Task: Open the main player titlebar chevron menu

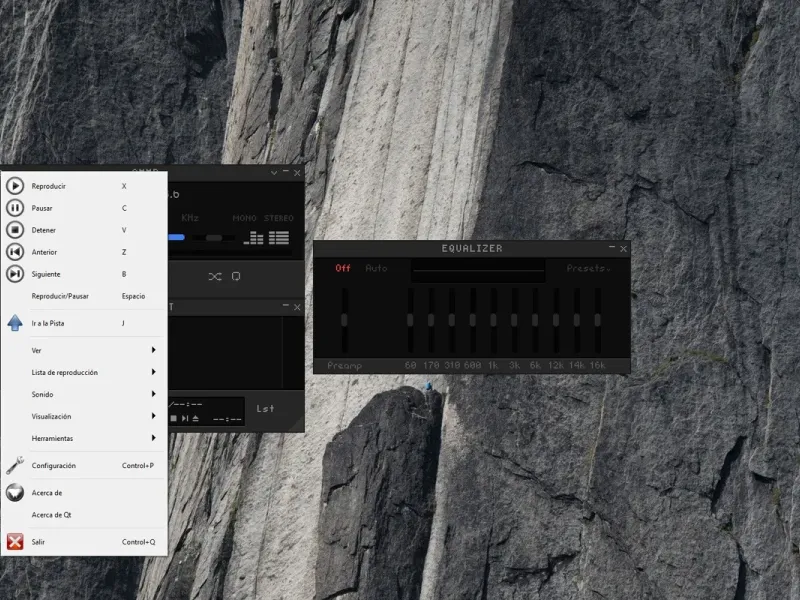Action: click(274, 173)
